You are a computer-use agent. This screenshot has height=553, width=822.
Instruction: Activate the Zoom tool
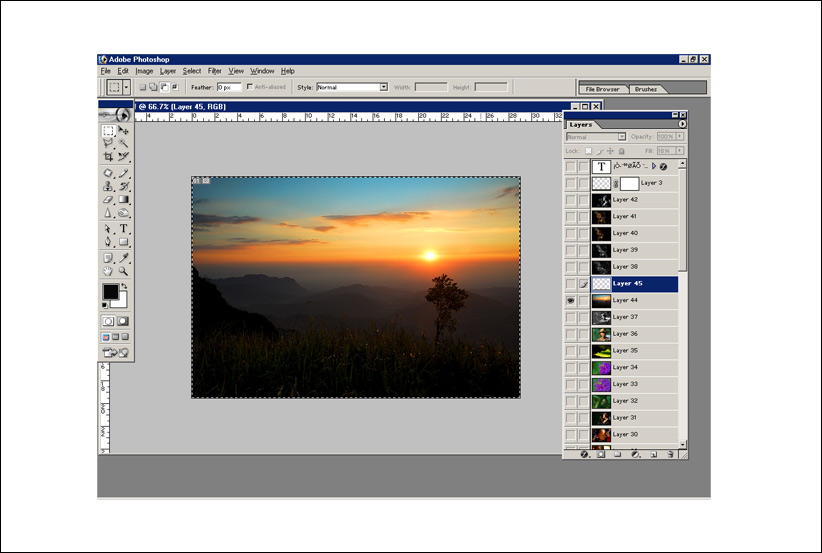(x=124, y=271)
